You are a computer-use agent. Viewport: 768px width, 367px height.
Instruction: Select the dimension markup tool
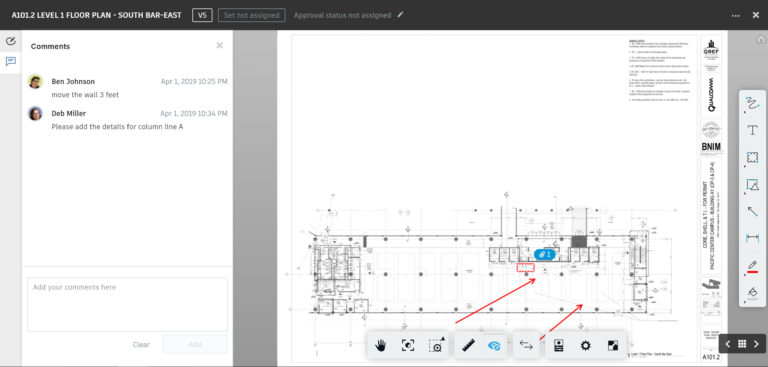point(752,238)
